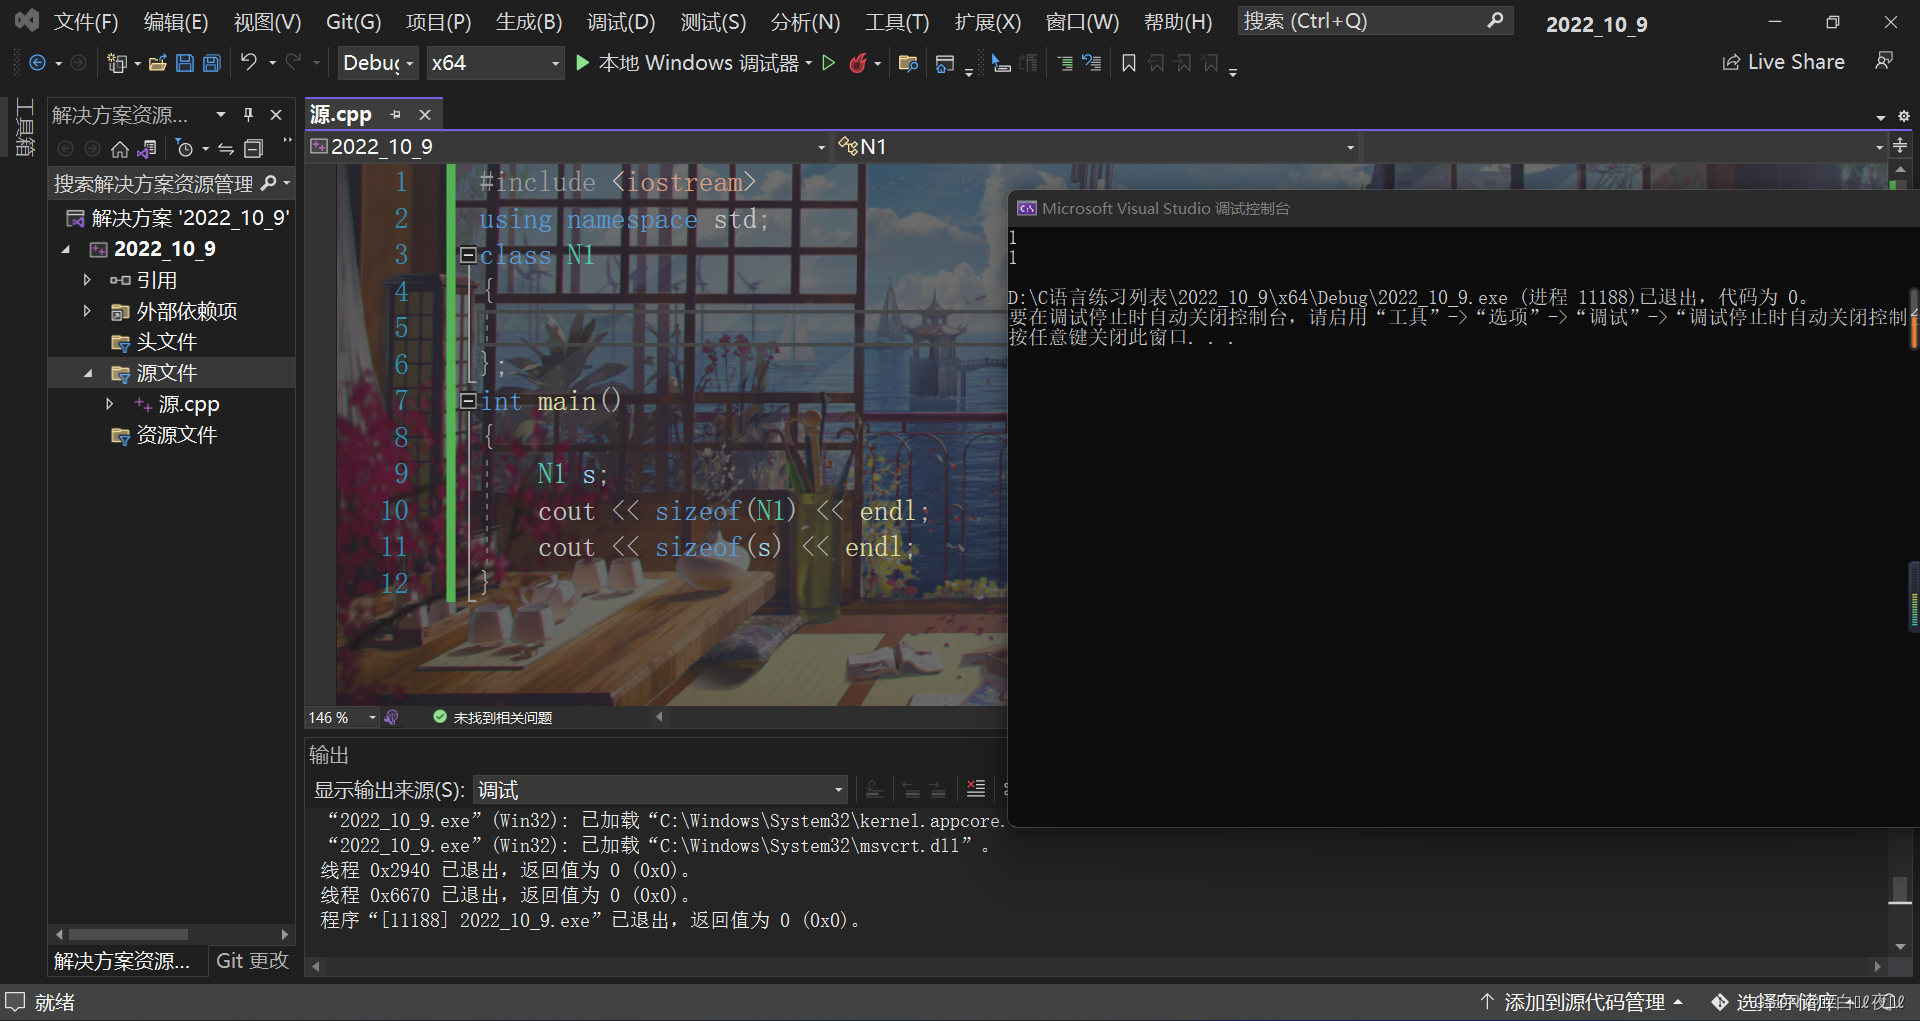This screenshot has width=1920, height=1021.
Task: Save the current file with the floppy icon
Action: (185, 63)
